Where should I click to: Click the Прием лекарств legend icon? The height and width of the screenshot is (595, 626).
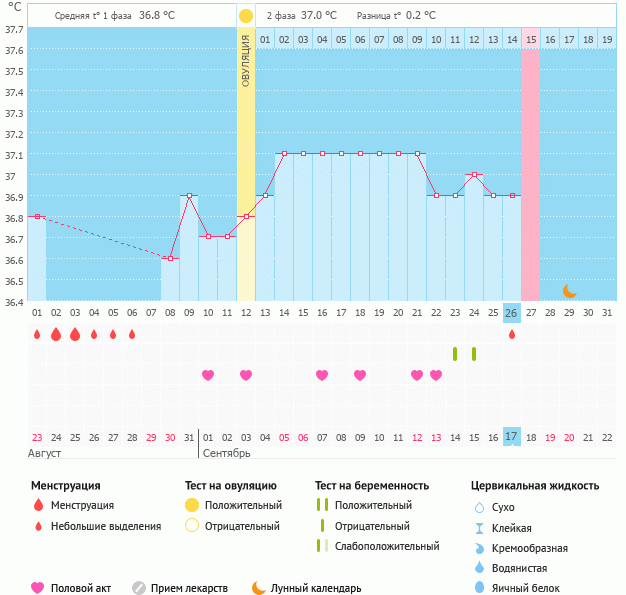(139, 588)
